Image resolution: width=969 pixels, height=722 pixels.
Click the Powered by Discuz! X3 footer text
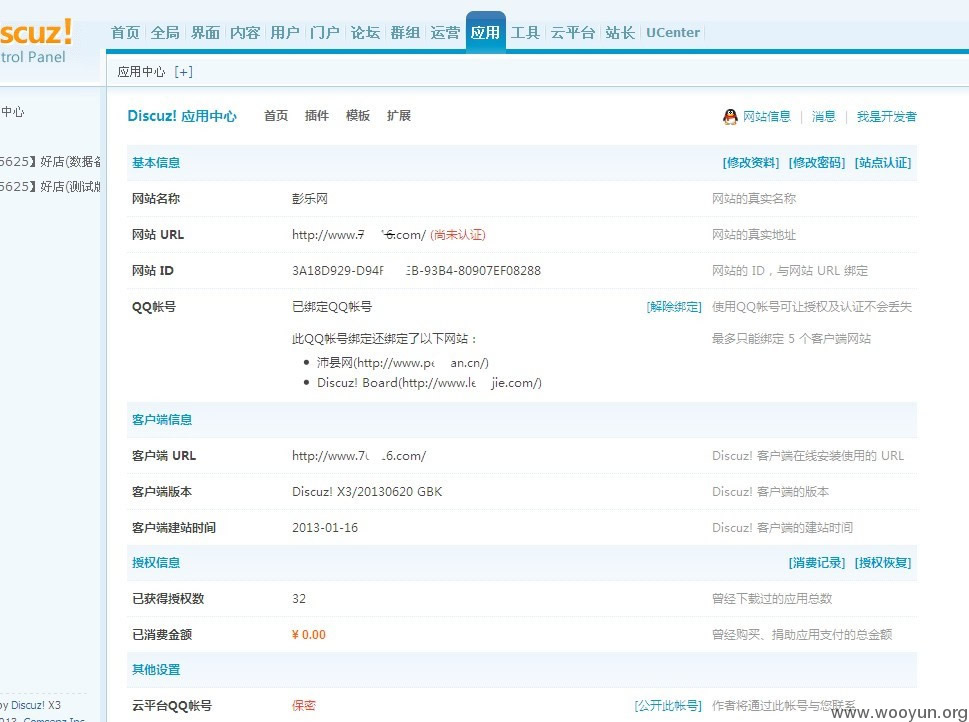tap(30, 705)
